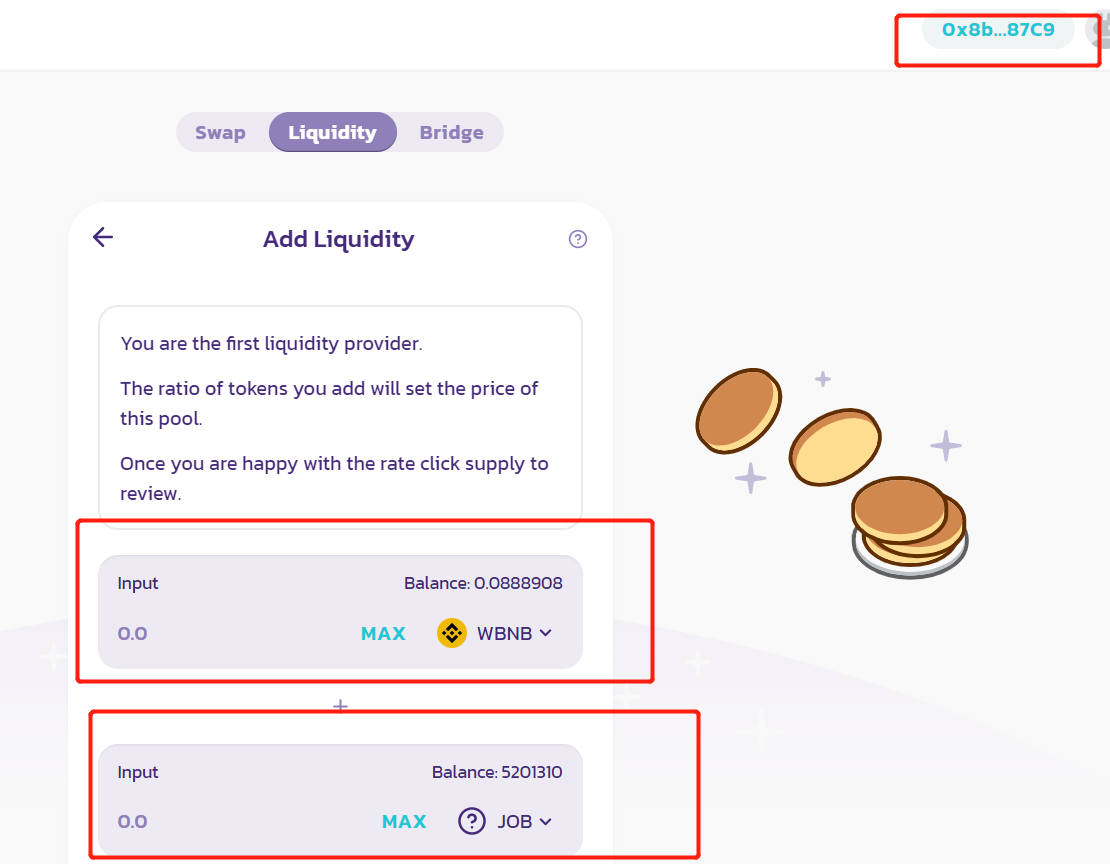Click the first liquidity provider notice card

coord(339,416)
